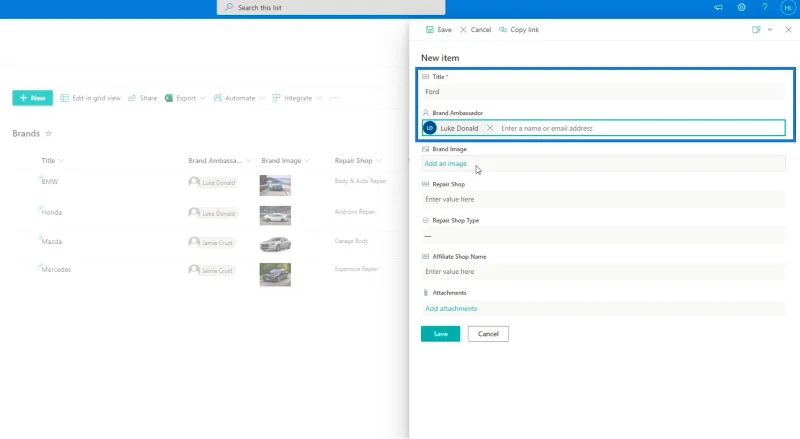Open Brand Ambassador column header dropdown

point(219,160)
